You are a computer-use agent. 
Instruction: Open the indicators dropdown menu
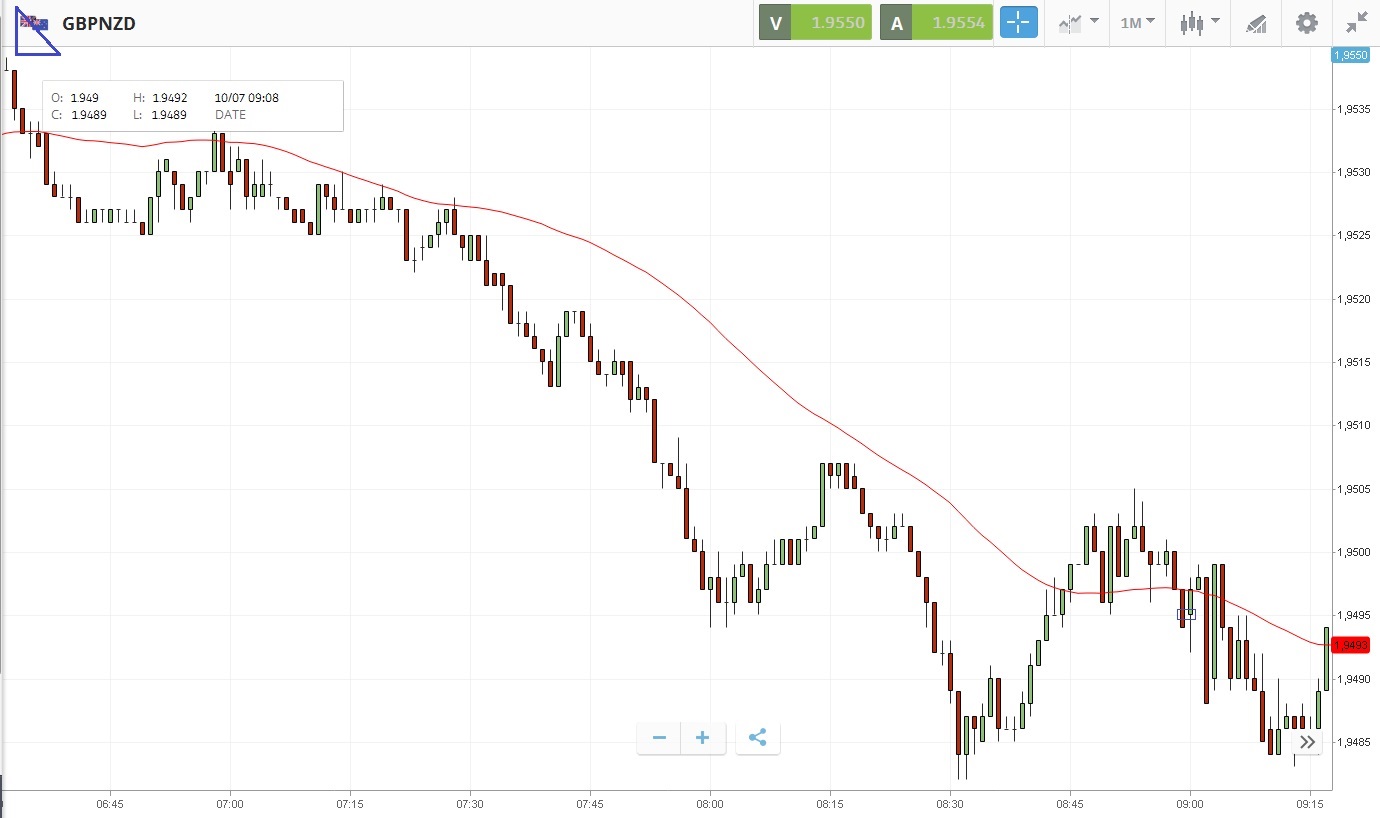coord(1079,23)
